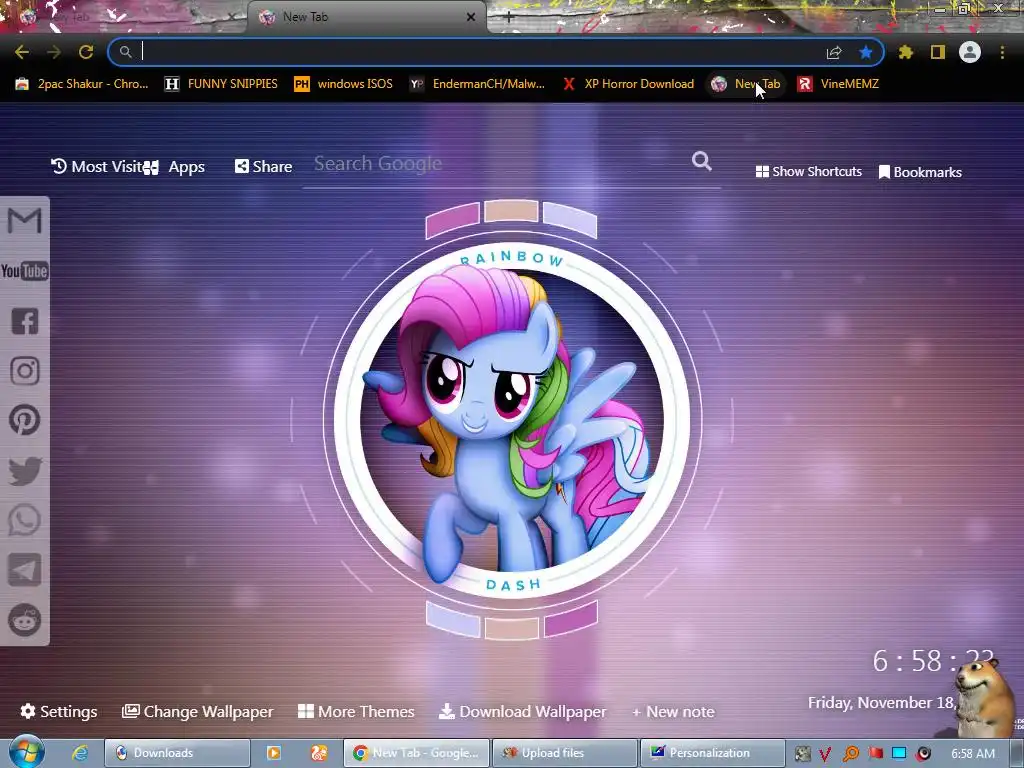Click the Search Google input field

click(x=500, y=164)
